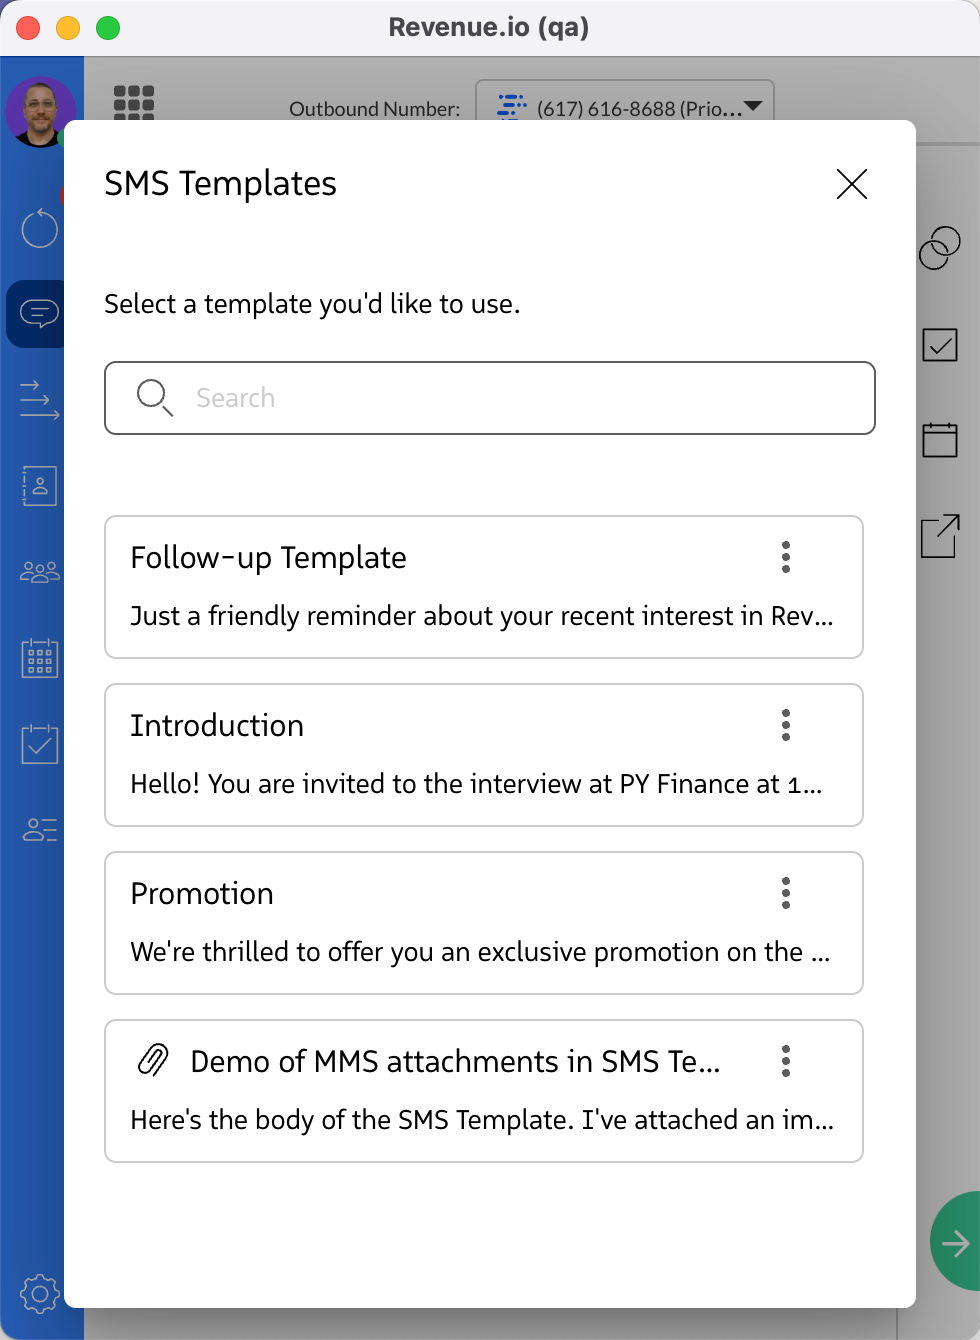The width and height of the screenshot is (980, 1340).
Task: Open the dialpad grid icon
Action: [x=134, y=102]
